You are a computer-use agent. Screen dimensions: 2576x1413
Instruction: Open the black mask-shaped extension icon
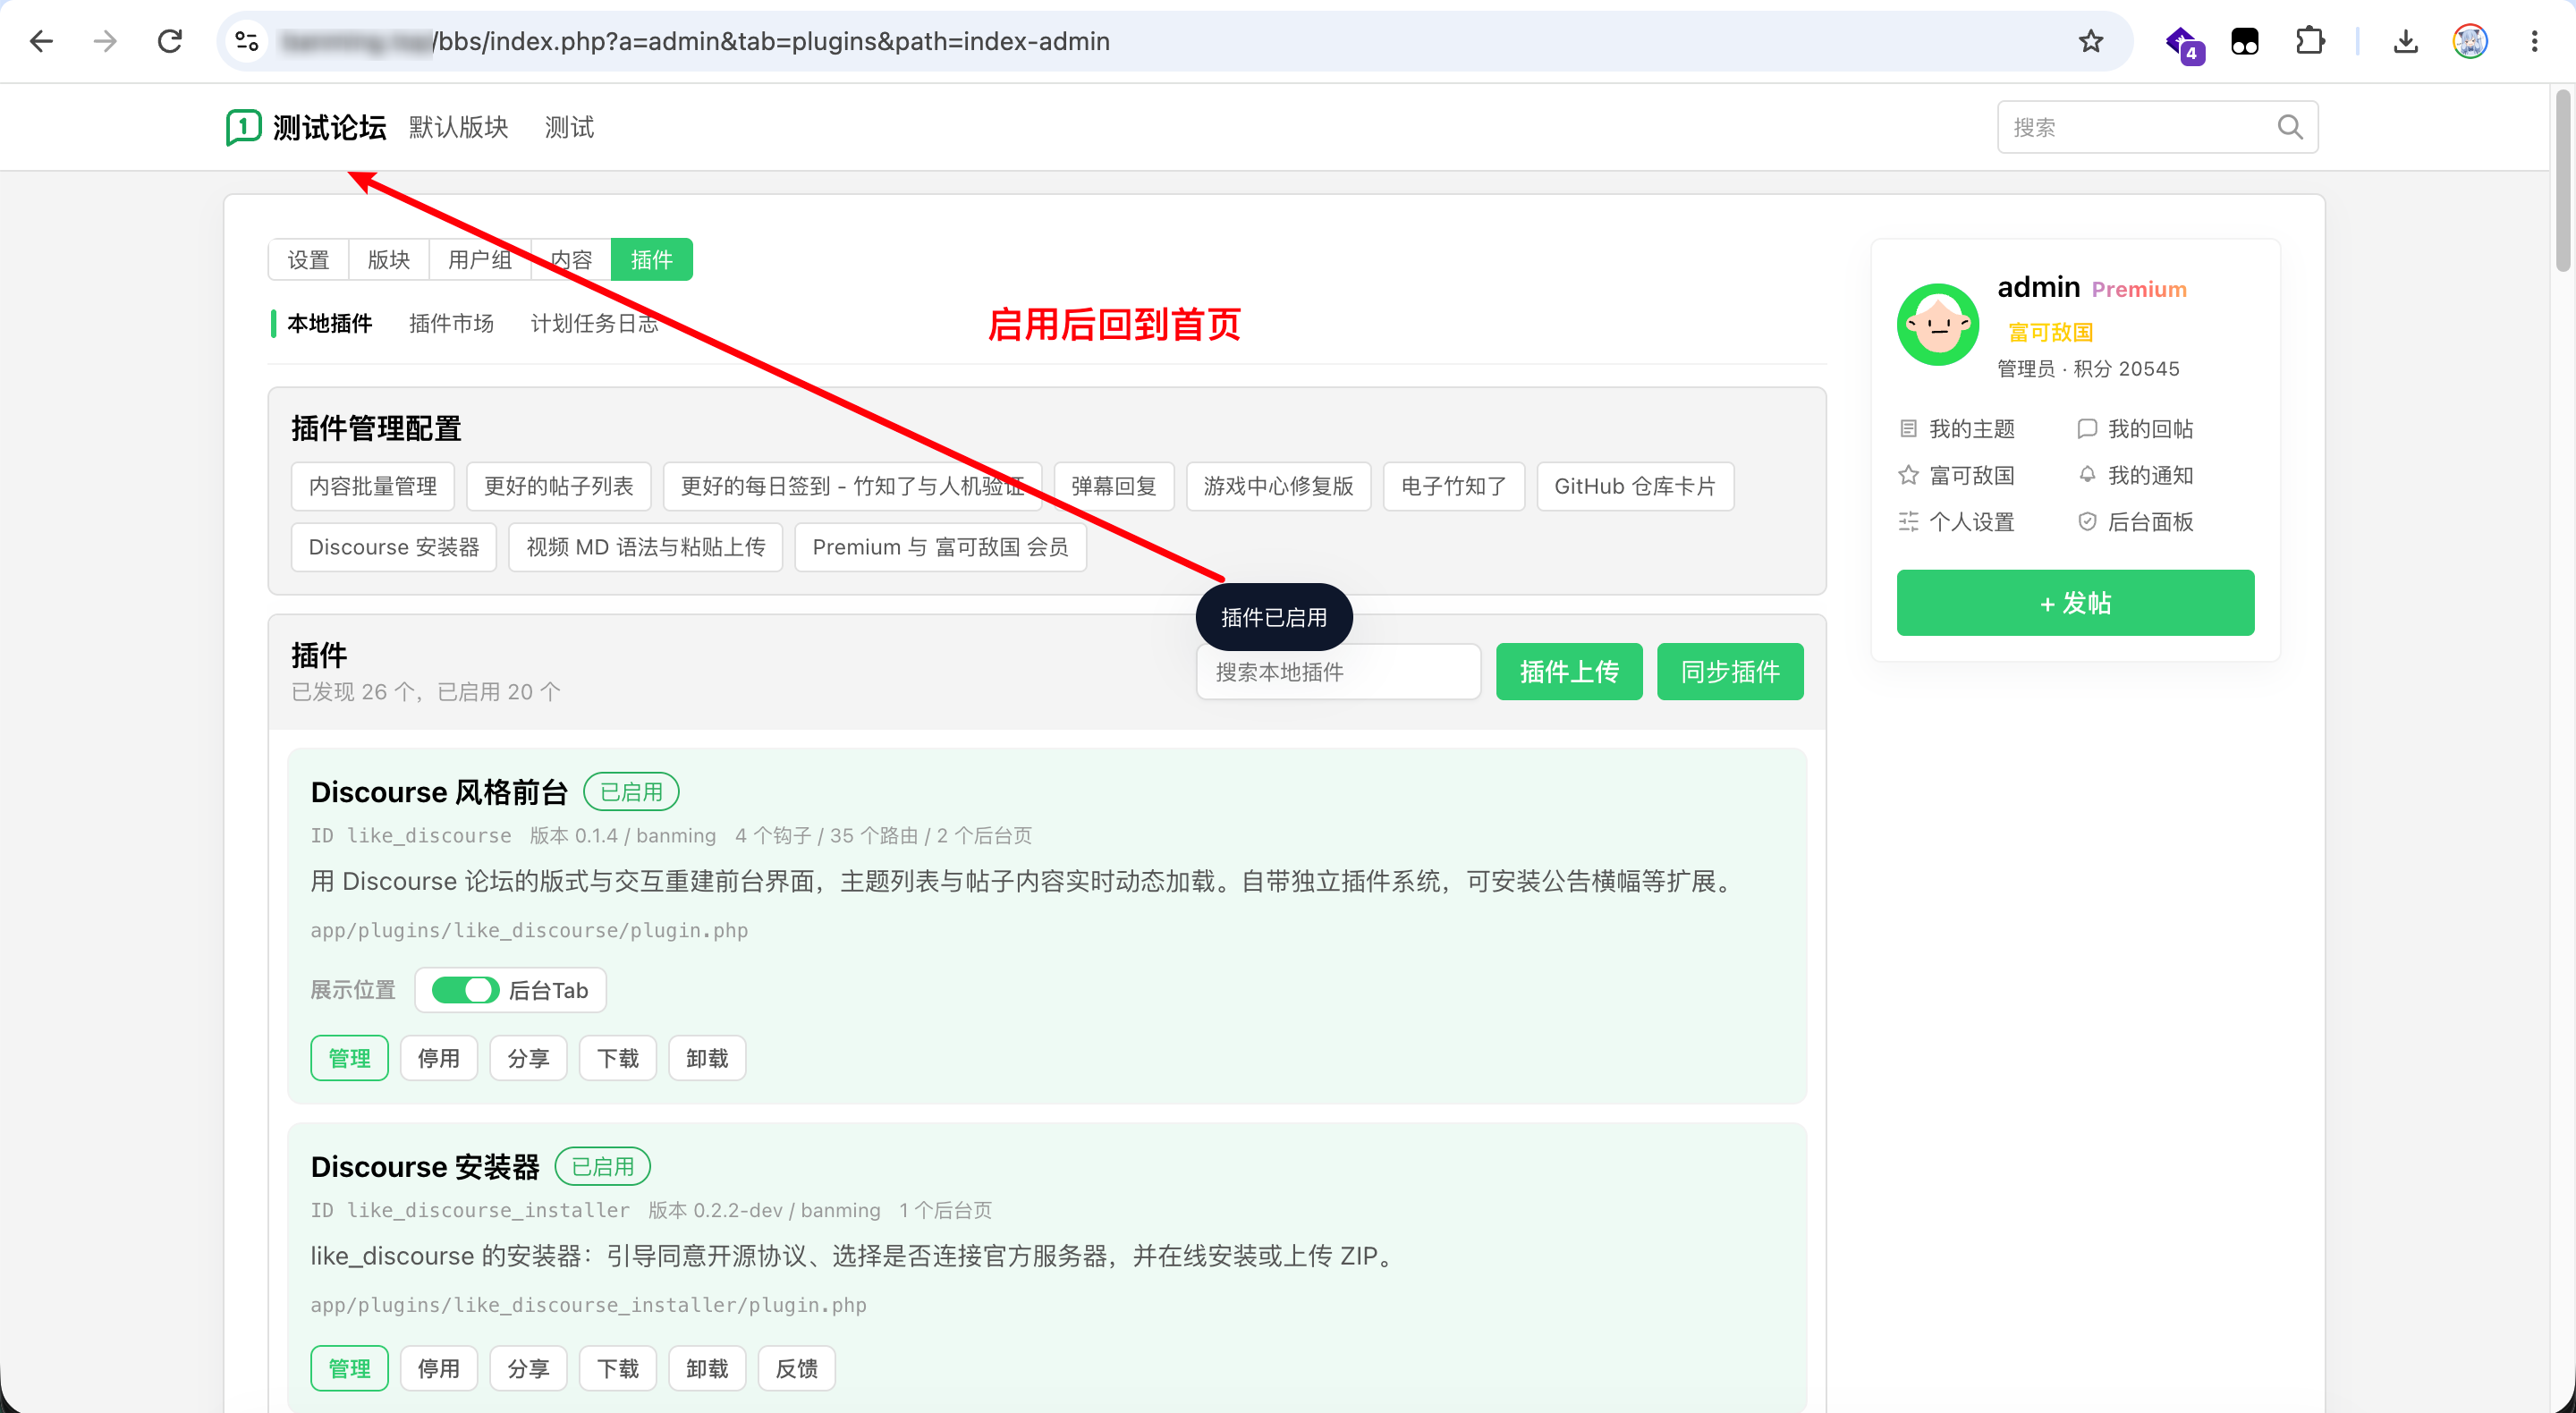click(x=2245, y=41)
